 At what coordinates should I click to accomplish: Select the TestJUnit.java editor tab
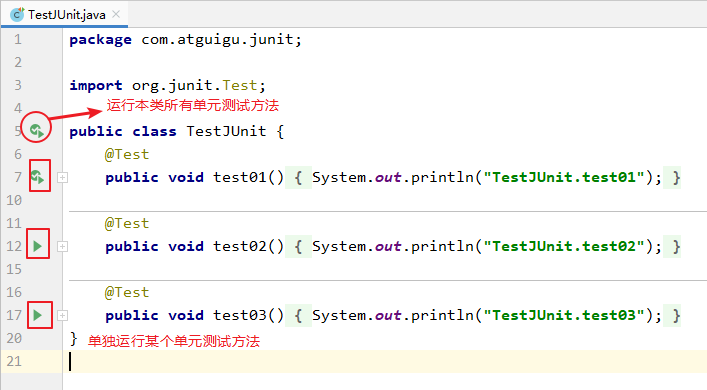(65, 15)
